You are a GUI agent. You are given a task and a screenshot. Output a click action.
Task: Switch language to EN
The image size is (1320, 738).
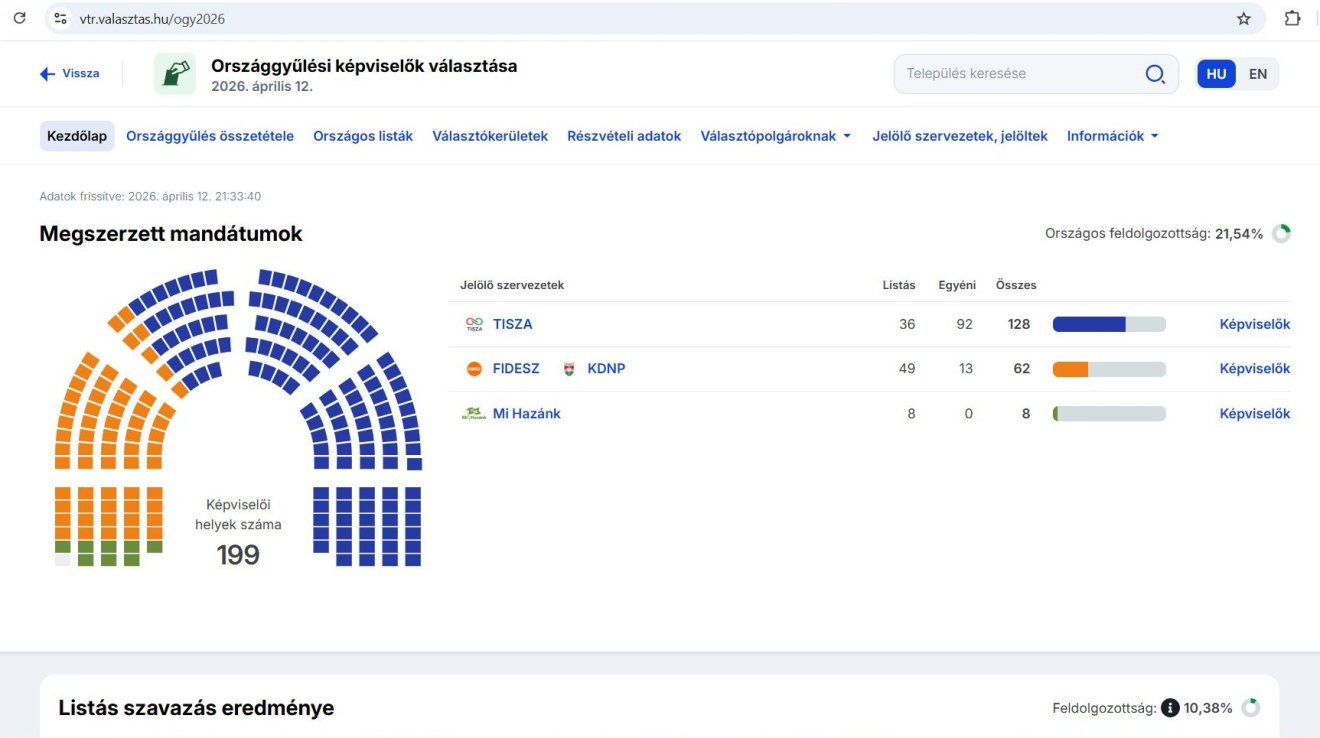1257,74
